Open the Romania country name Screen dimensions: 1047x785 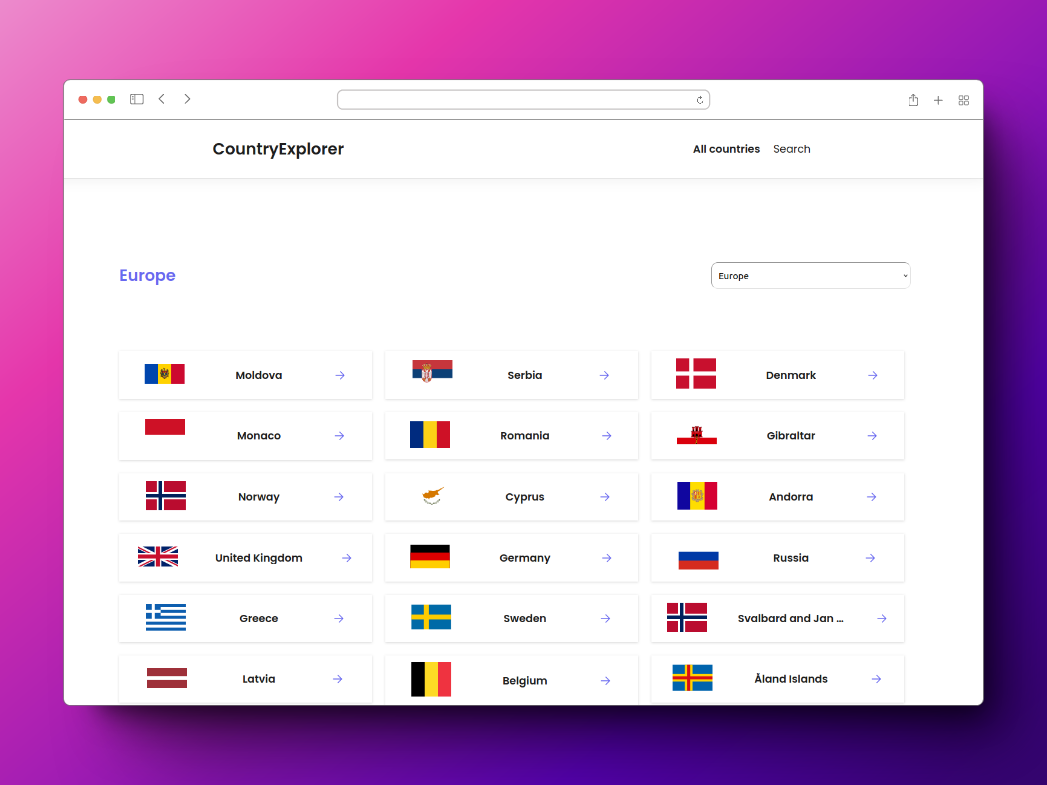click(x=525, y=436)
